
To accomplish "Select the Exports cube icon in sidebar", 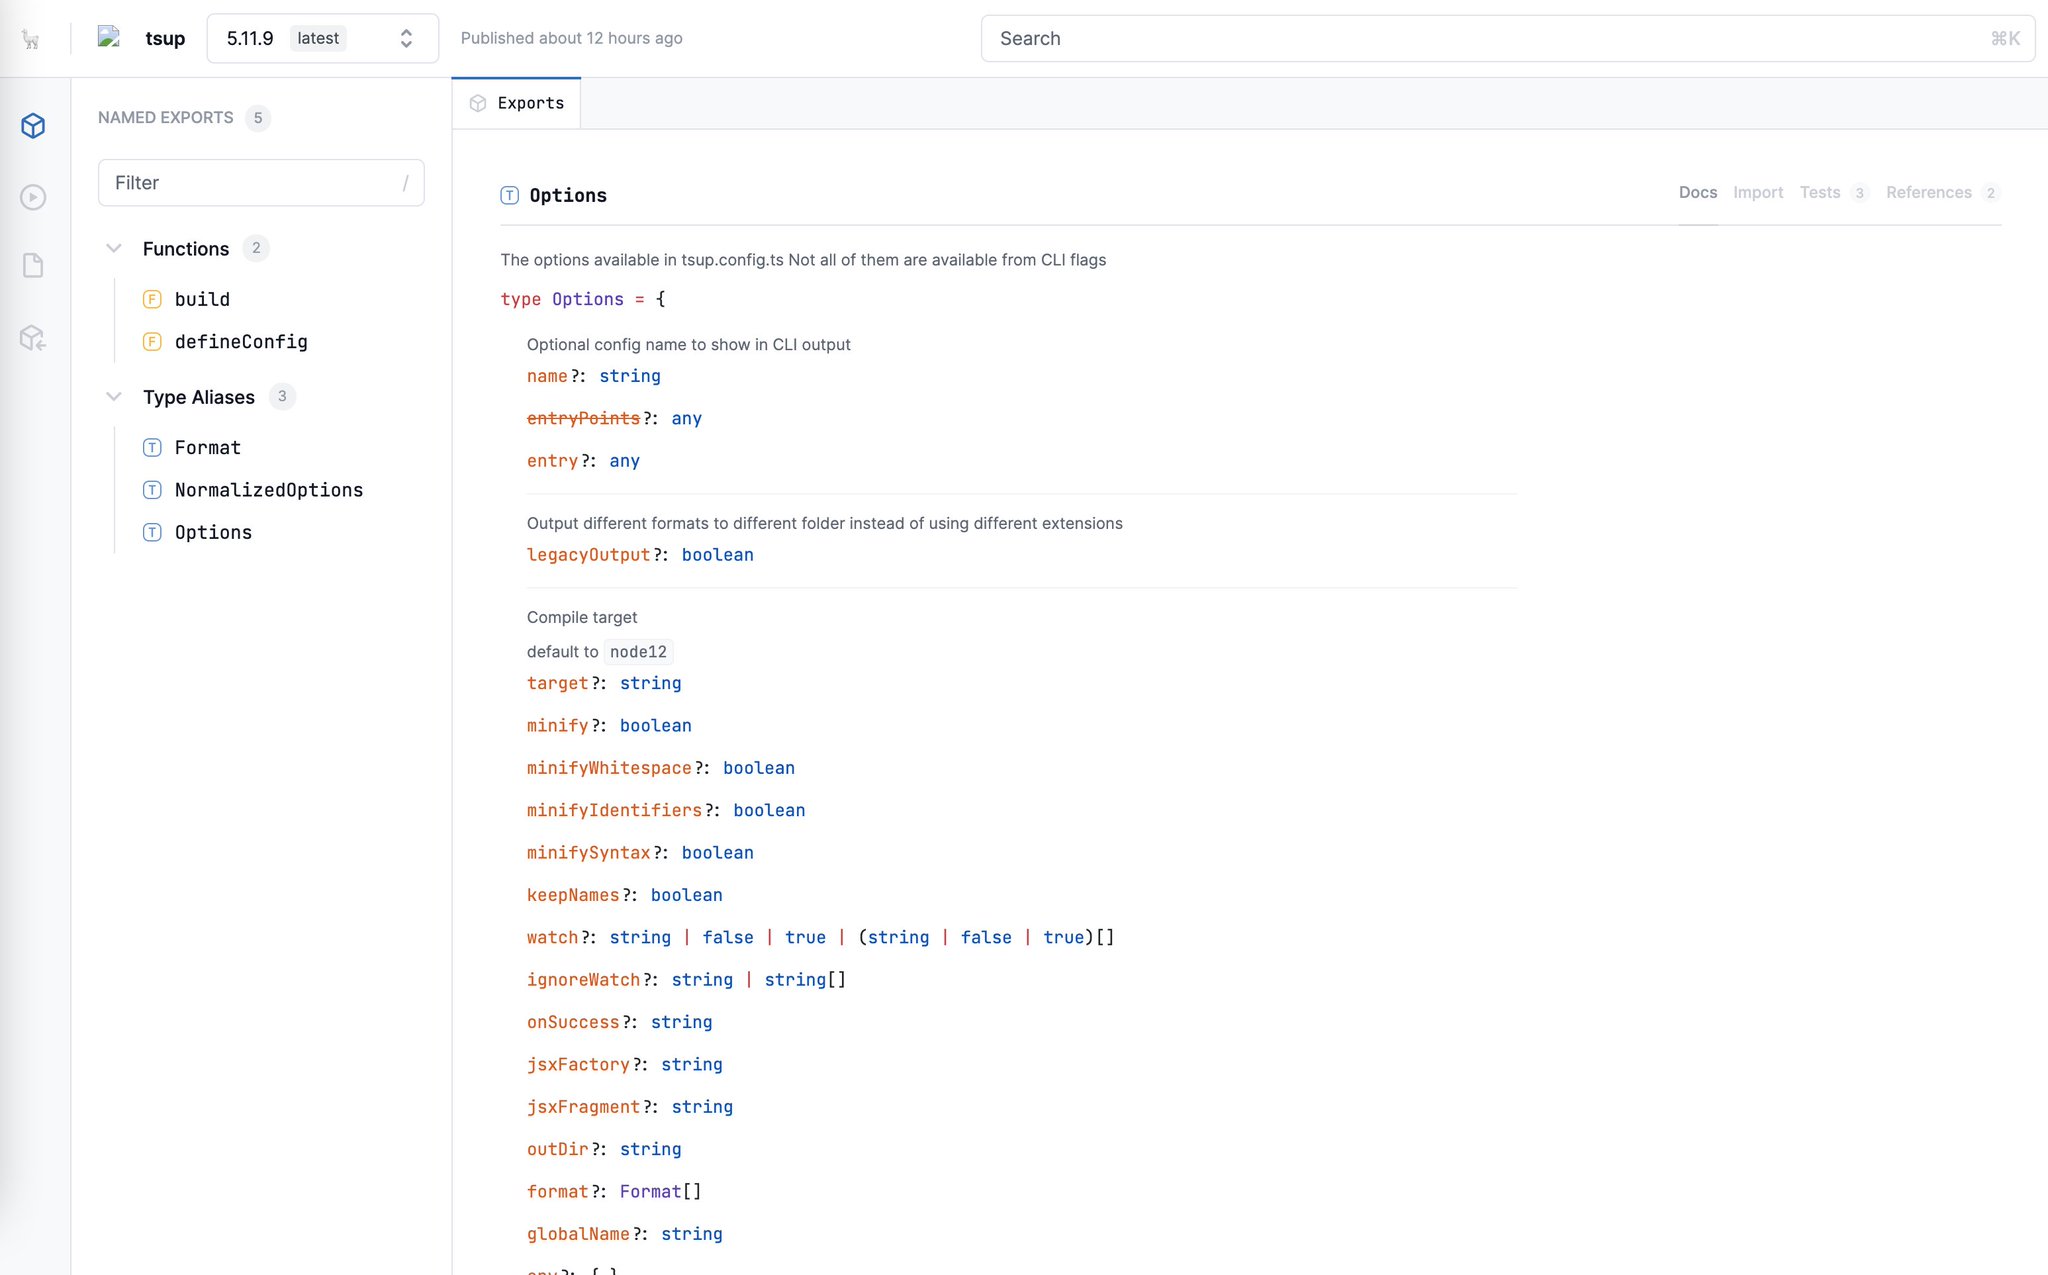I will click(x=33, y=126).
